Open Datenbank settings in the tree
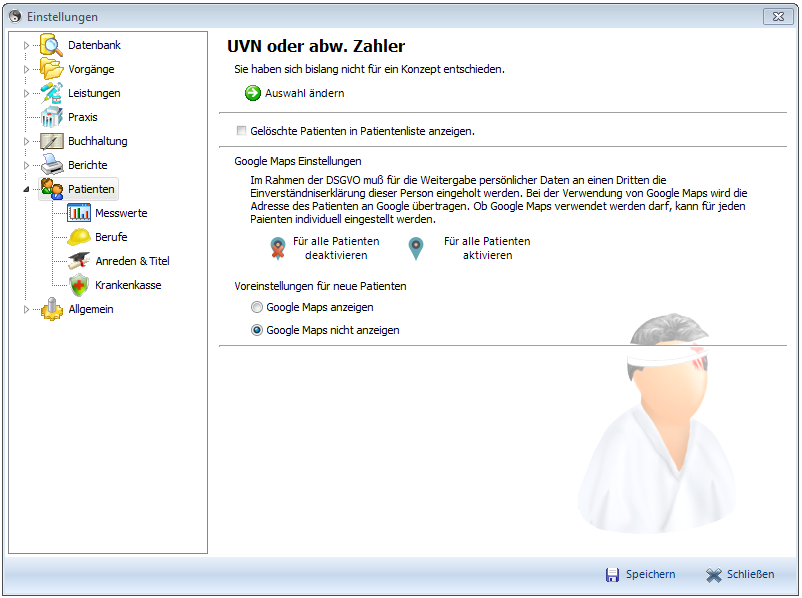Screen dimensions: 802x598 coord(94,45)
